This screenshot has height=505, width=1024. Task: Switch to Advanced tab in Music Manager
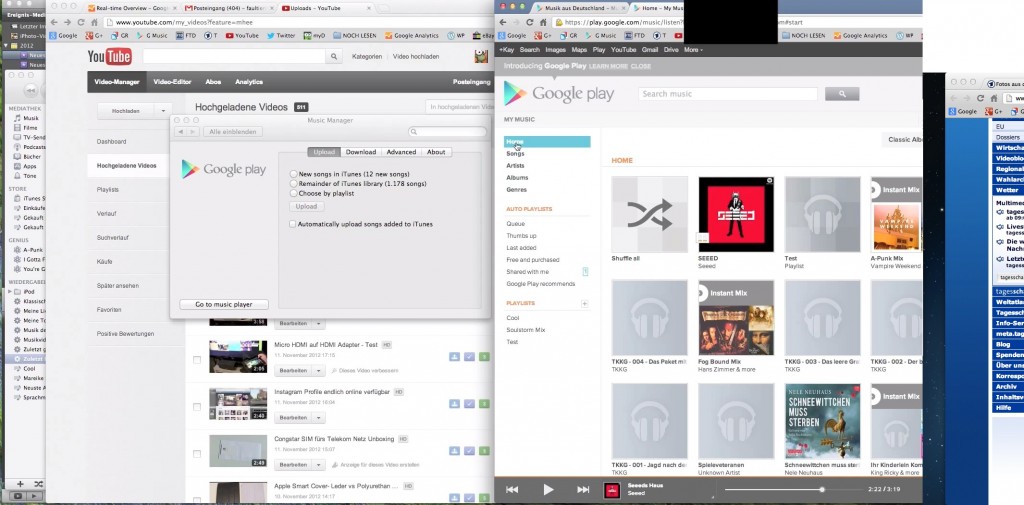click(x=401, y=152)
